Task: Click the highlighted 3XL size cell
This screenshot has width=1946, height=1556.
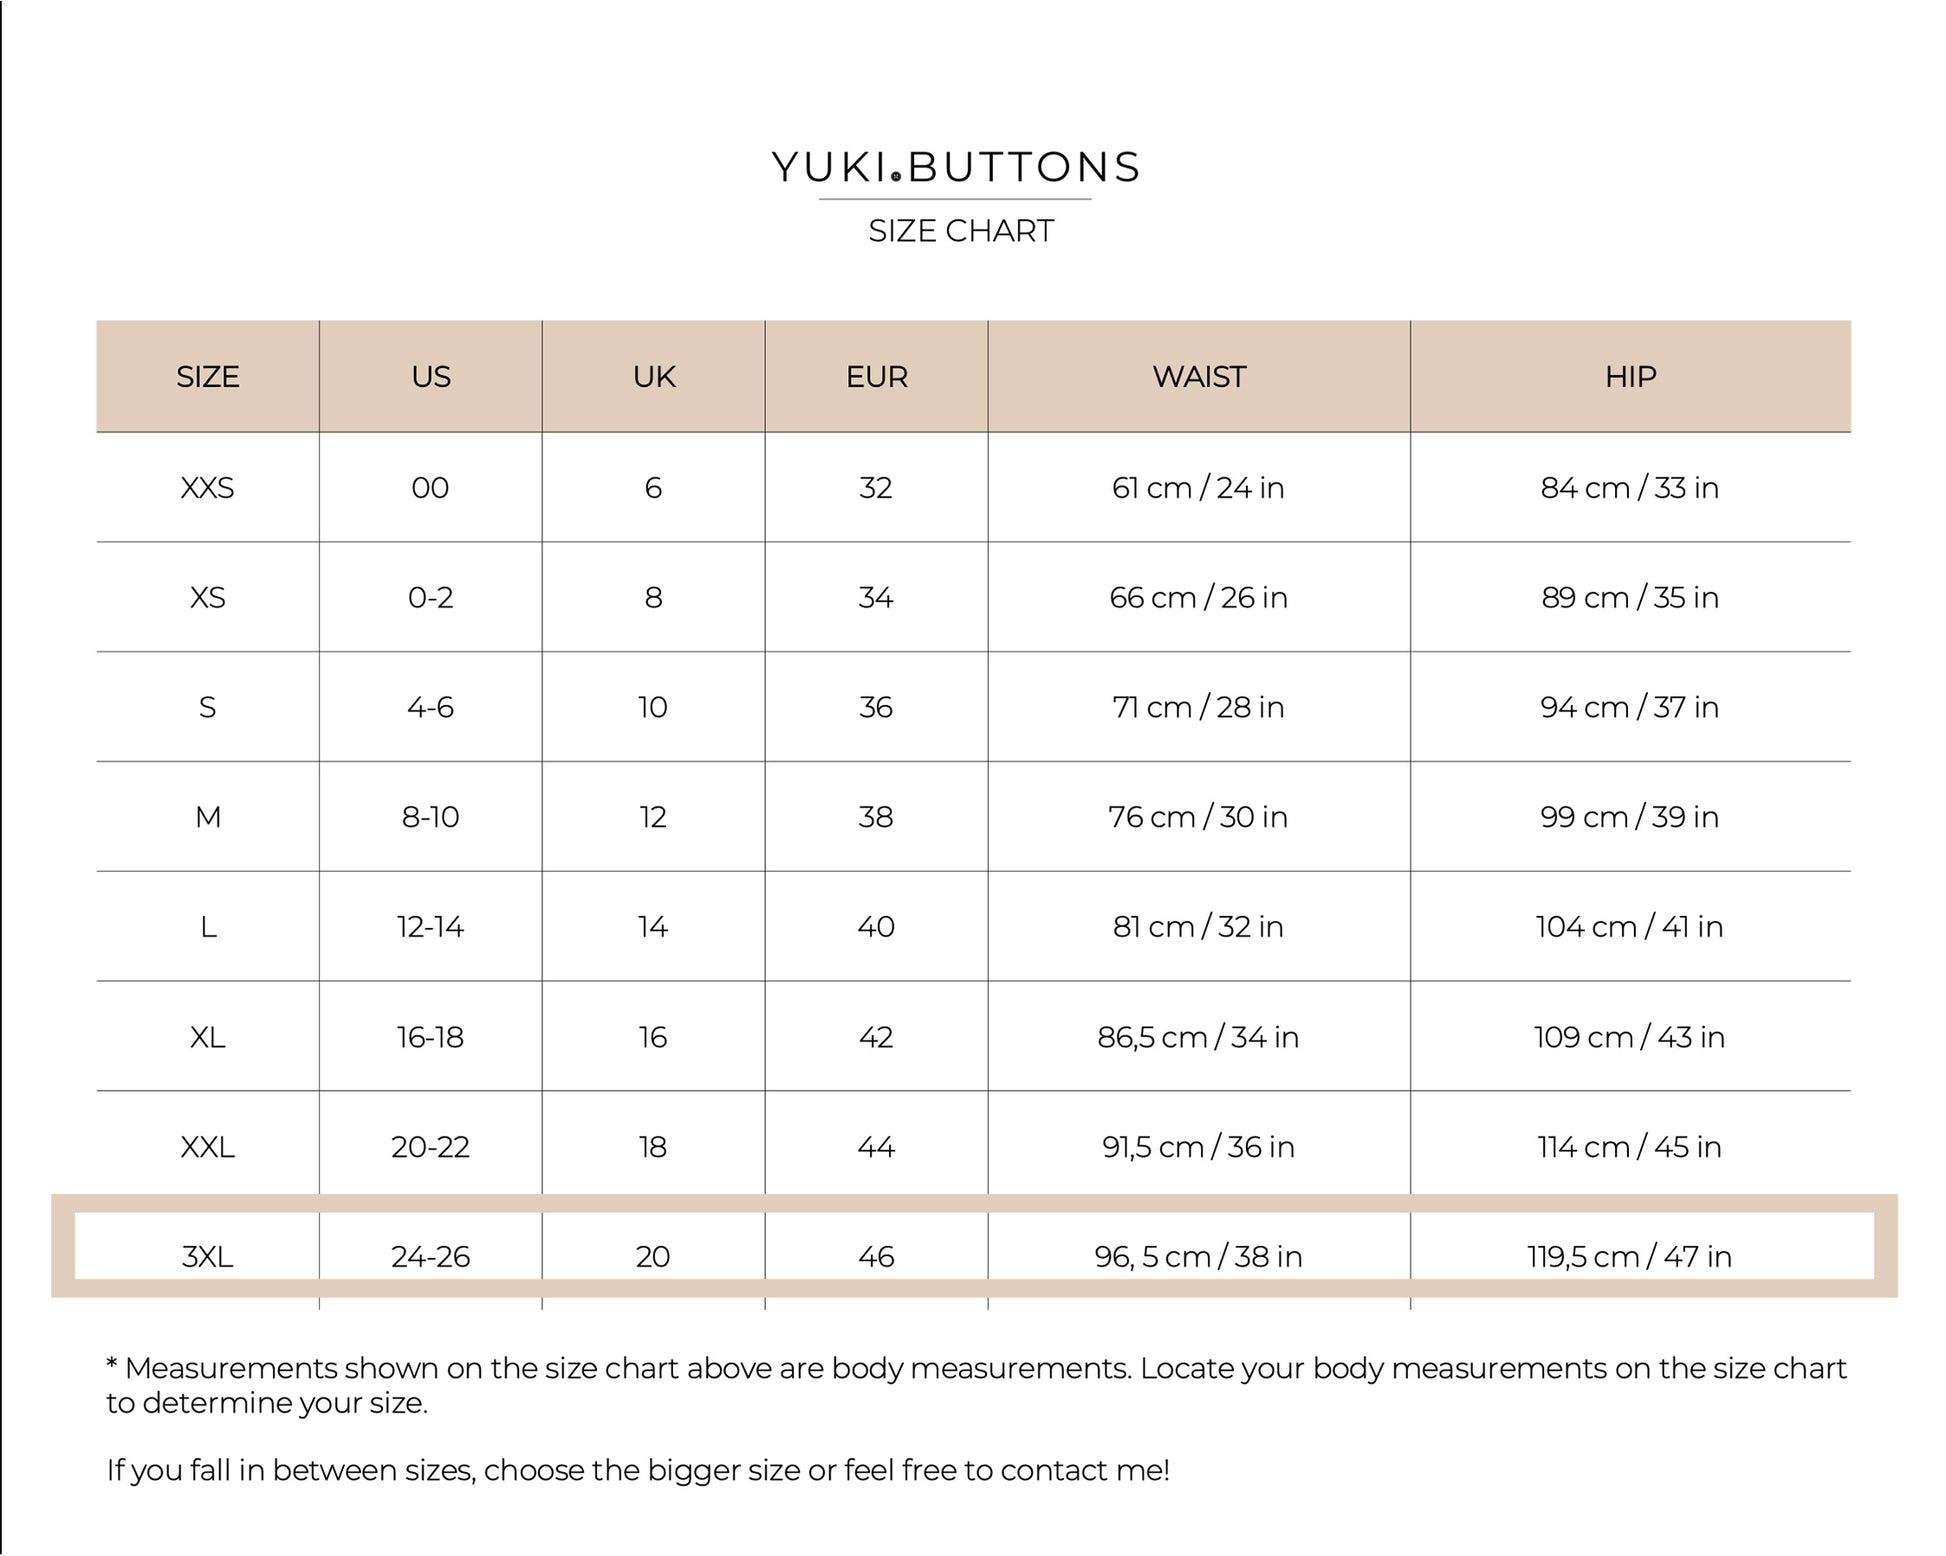Action: tap(208, 1256)
